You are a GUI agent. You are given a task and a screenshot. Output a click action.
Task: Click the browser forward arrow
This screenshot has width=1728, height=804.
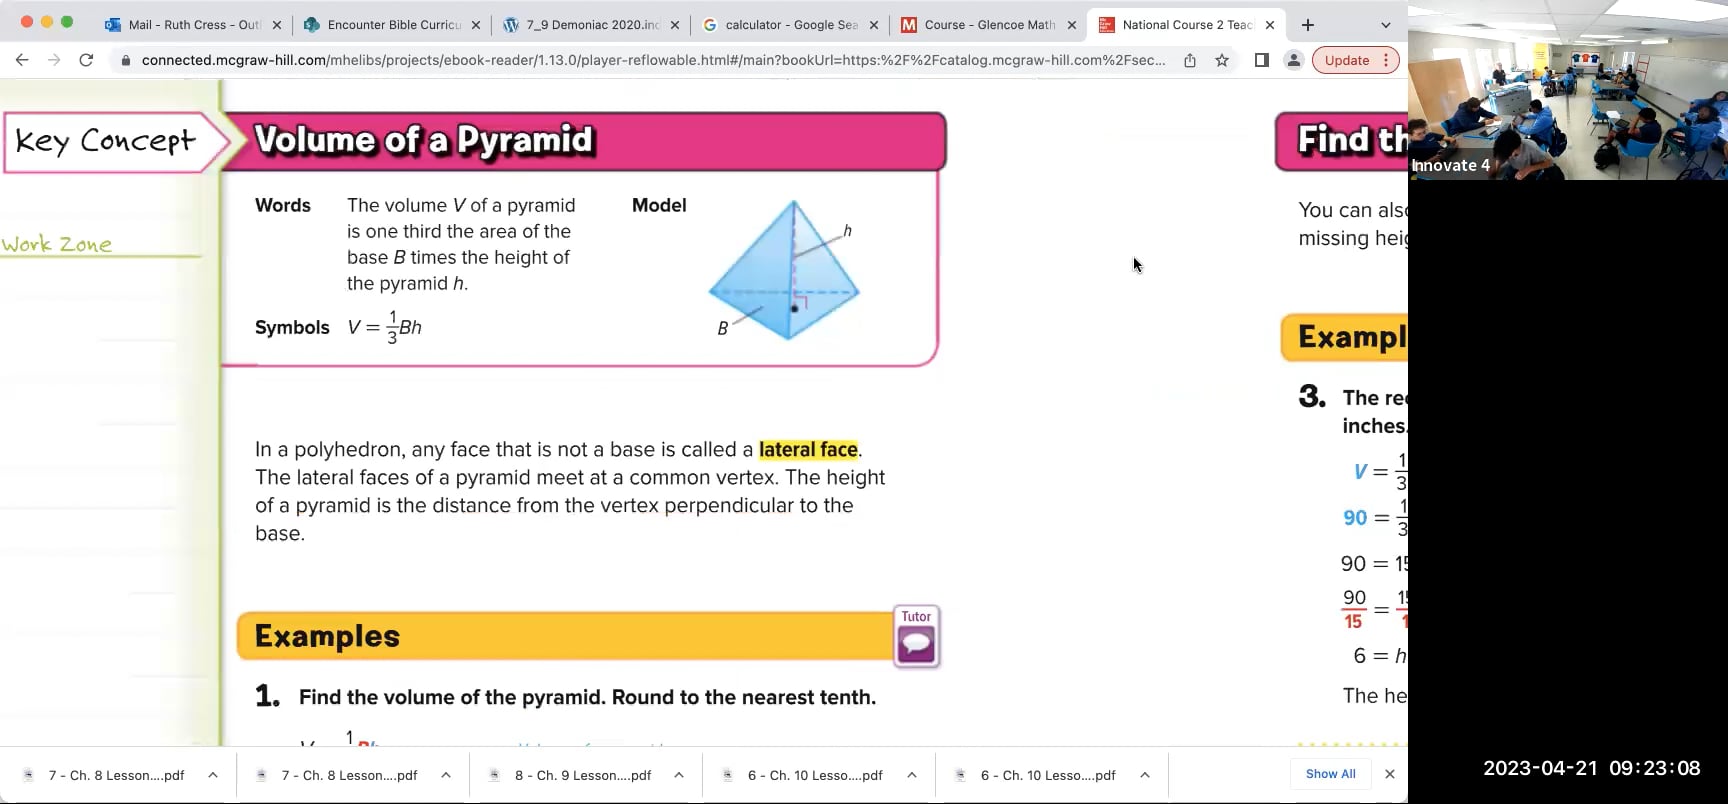[x=54, y=60]
